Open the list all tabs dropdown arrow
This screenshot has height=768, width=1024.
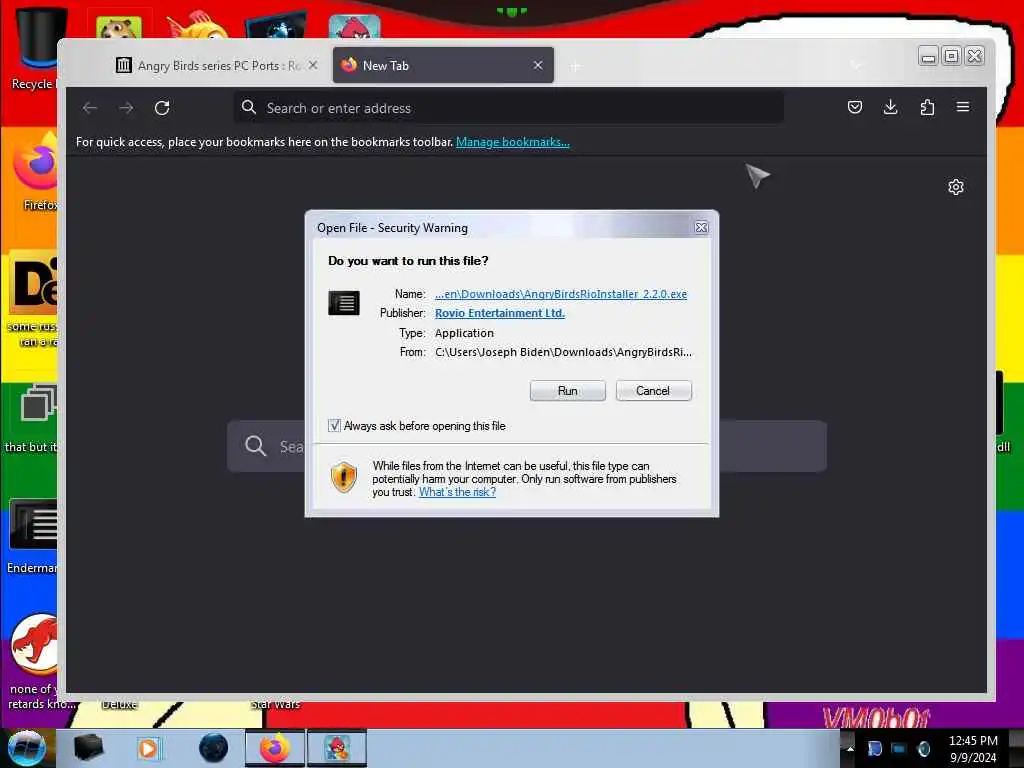click(x=856, y=65)
